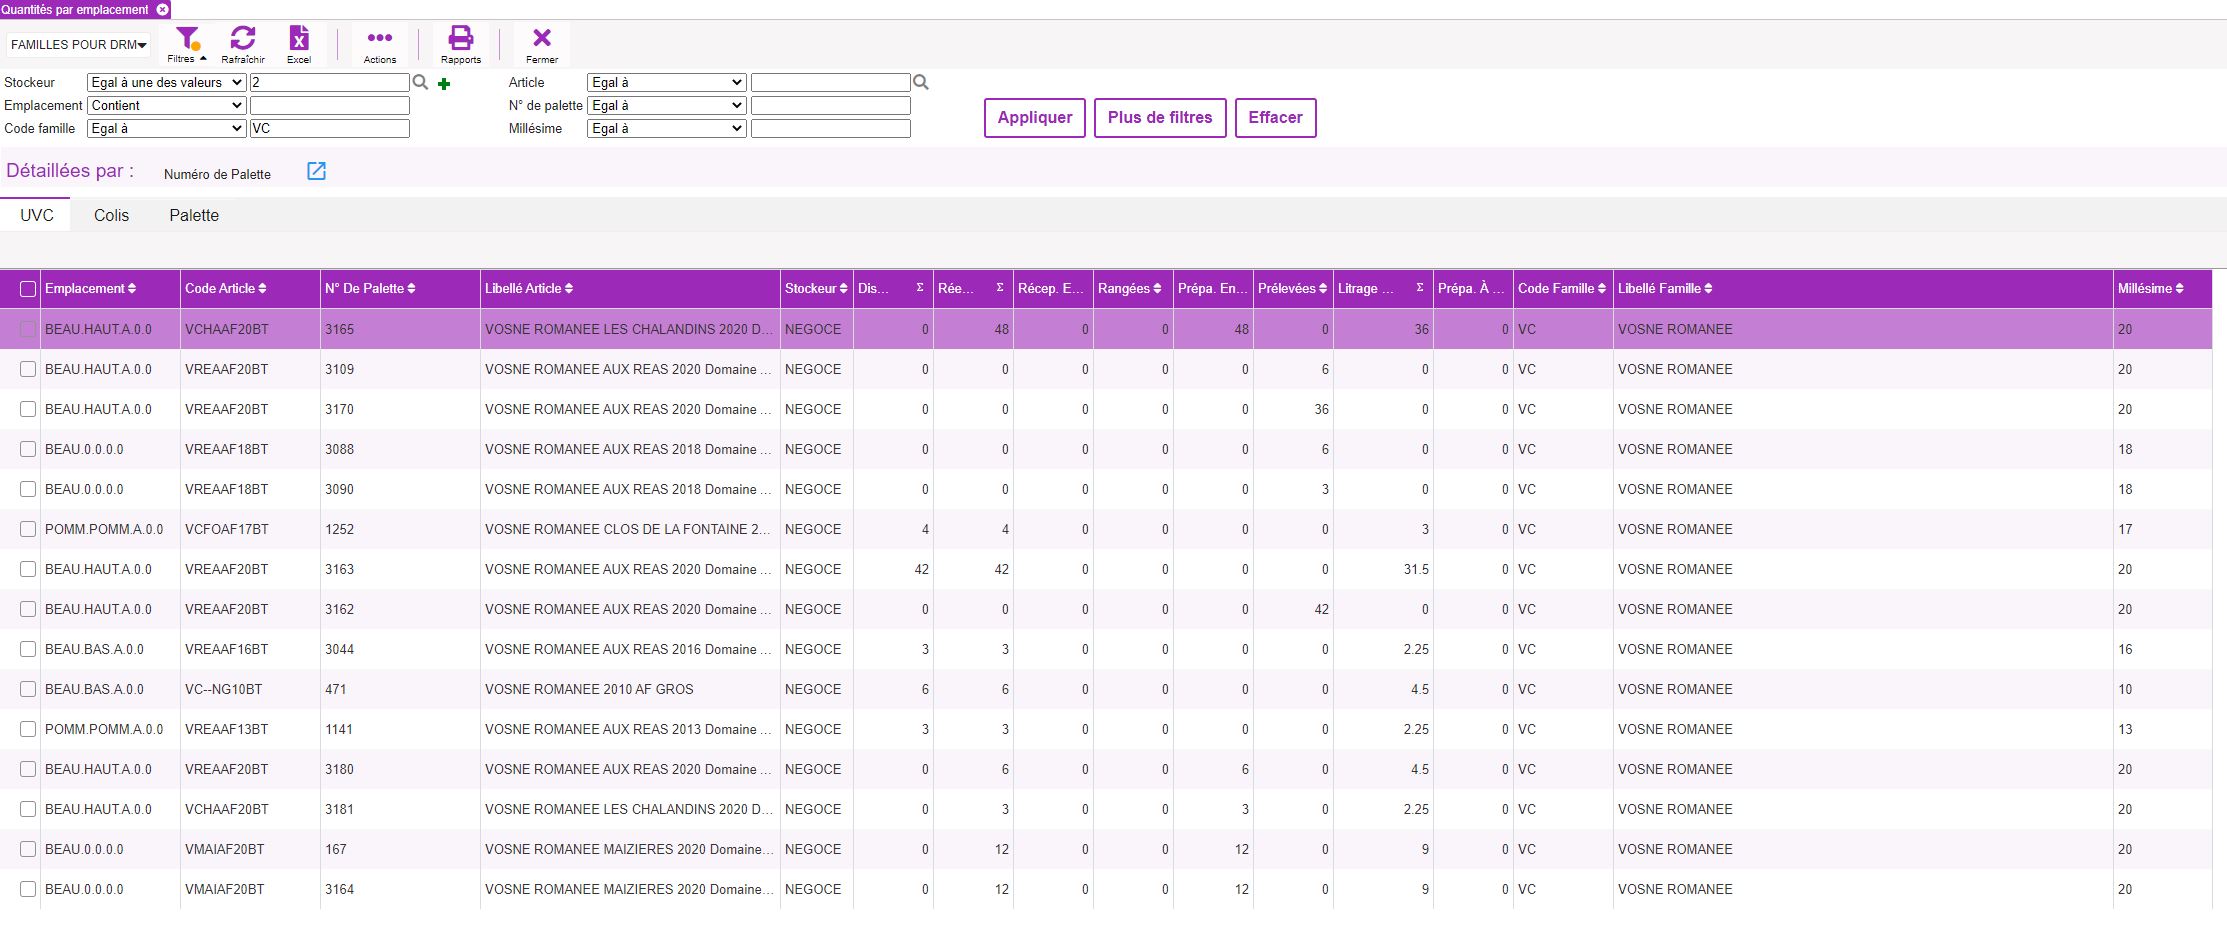
Task: Open the Rapports printer icon
Action: click(x=461, y=38)
